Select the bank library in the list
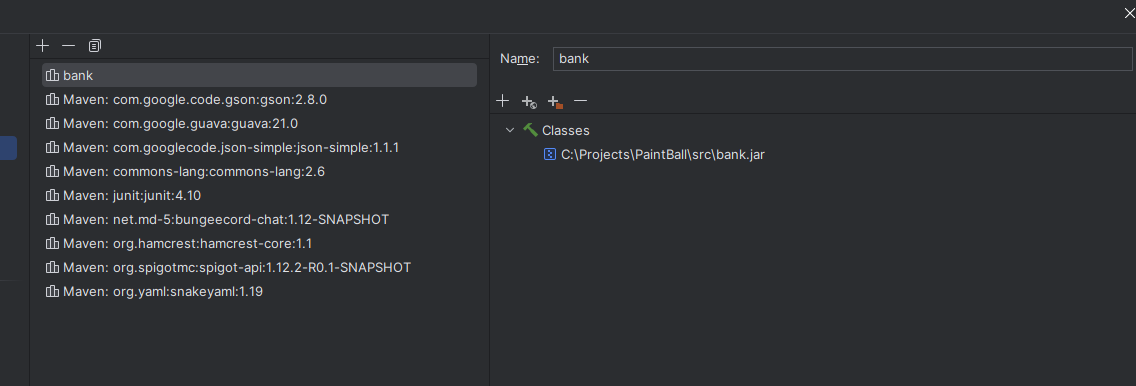This screenshot has height=386, width=1136. (259, 75)
